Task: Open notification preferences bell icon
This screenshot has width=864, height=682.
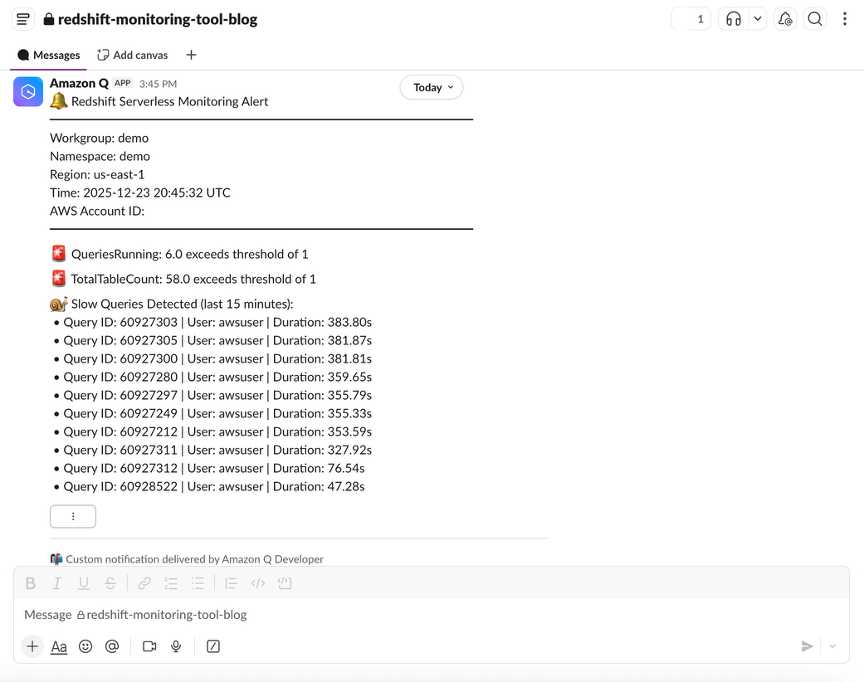Action: pos(785,19)
